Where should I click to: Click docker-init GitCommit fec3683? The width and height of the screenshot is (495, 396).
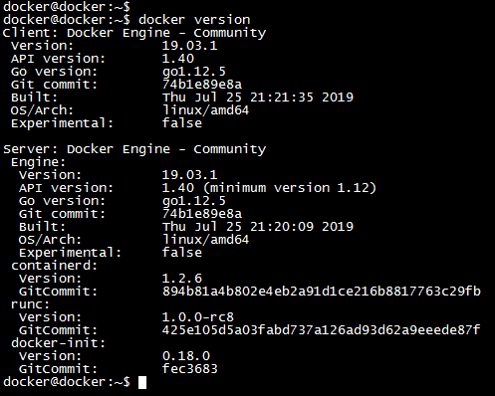coord(190,369)
